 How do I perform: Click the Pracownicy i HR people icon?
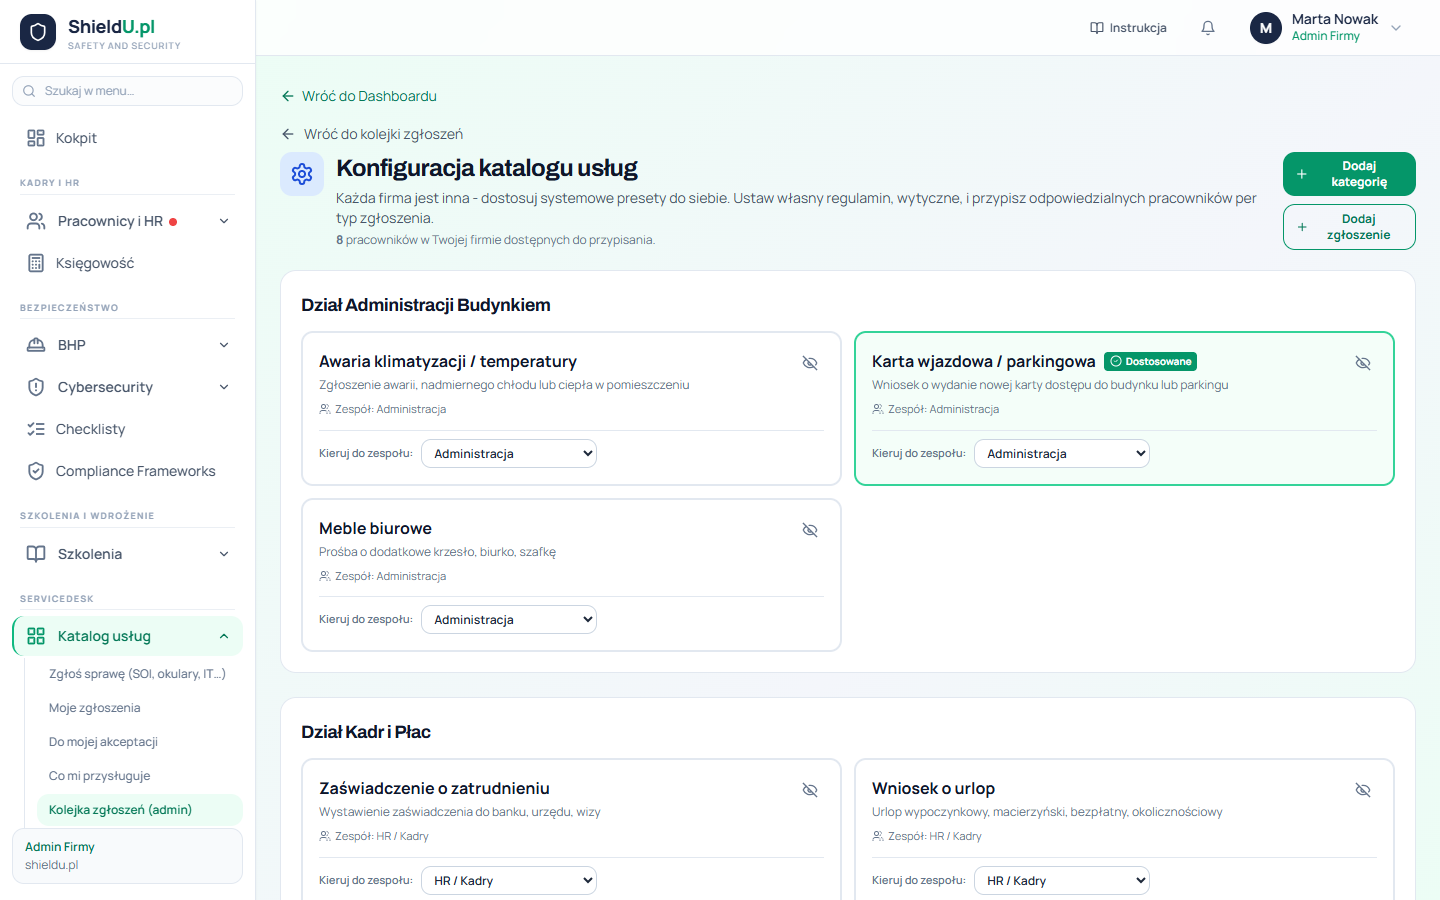click(36, 221)
